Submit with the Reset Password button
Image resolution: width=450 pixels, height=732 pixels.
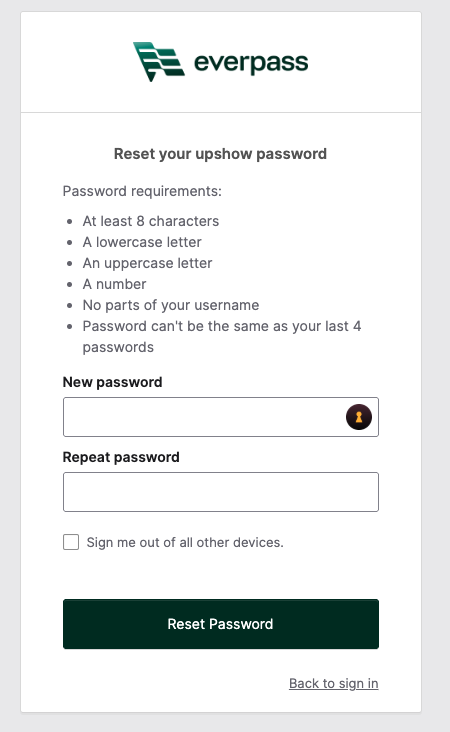(221, 624)
